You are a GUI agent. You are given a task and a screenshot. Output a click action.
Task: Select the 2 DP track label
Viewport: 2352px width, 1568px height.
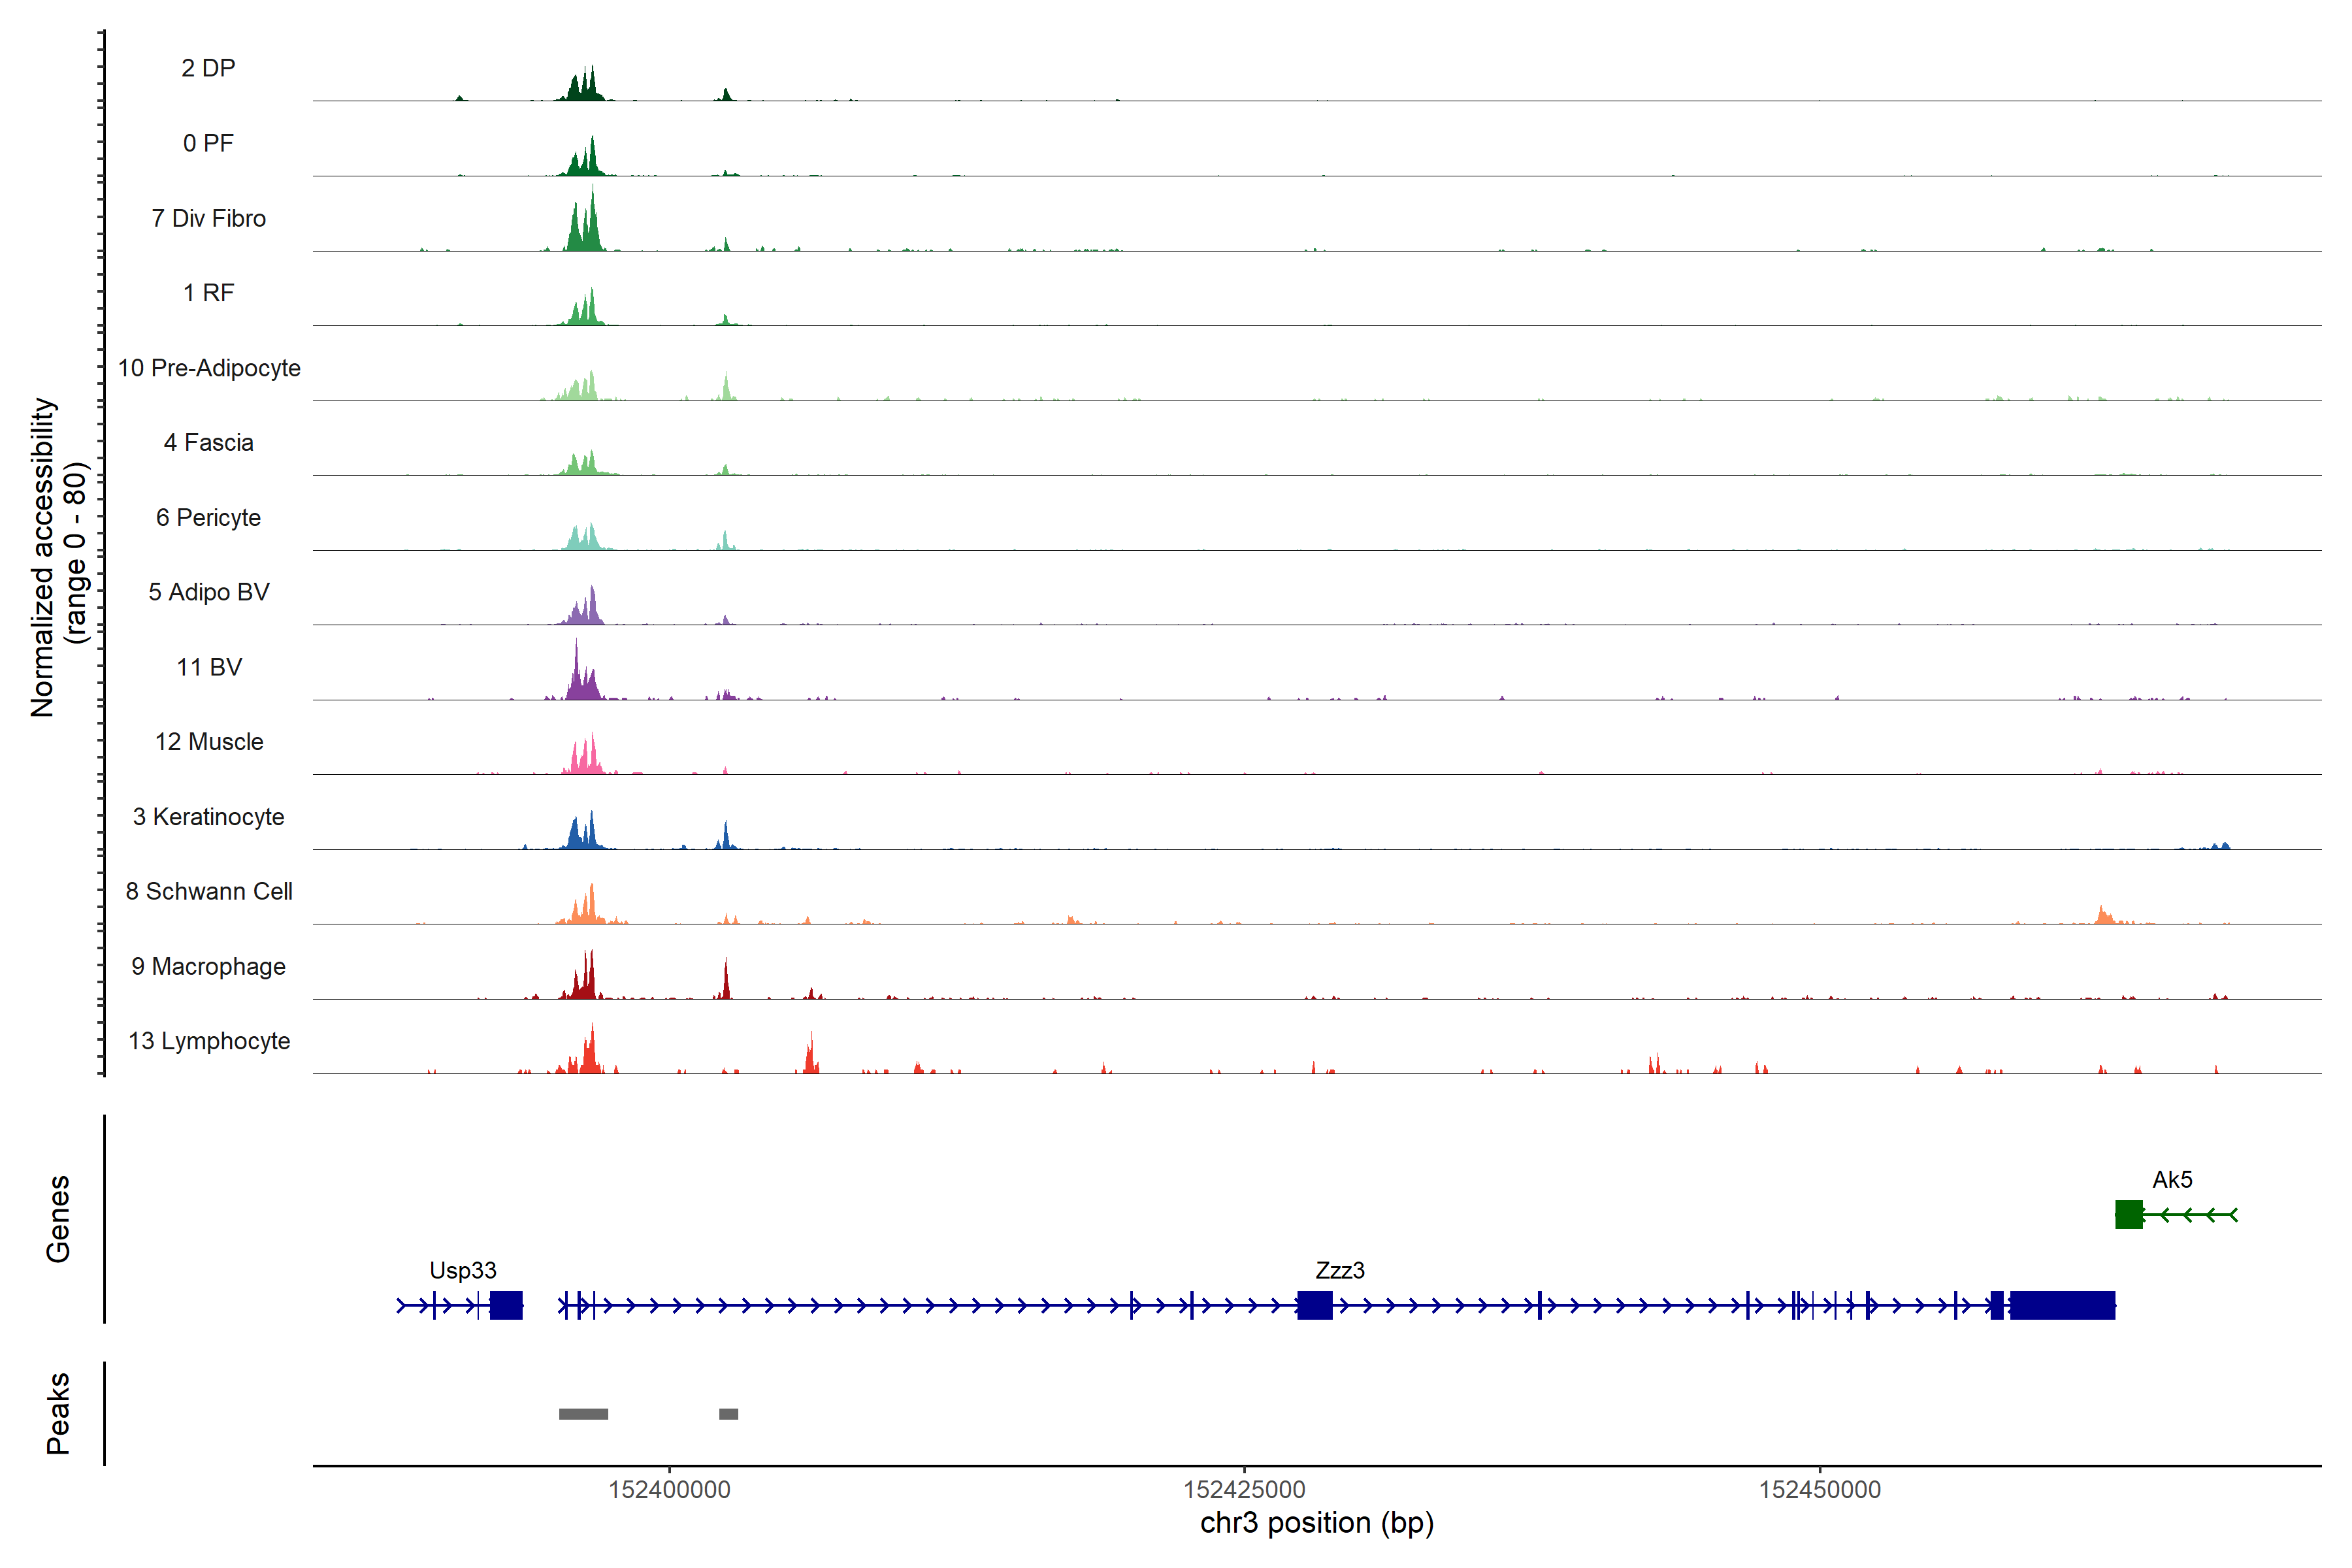[x=208, y=68]
